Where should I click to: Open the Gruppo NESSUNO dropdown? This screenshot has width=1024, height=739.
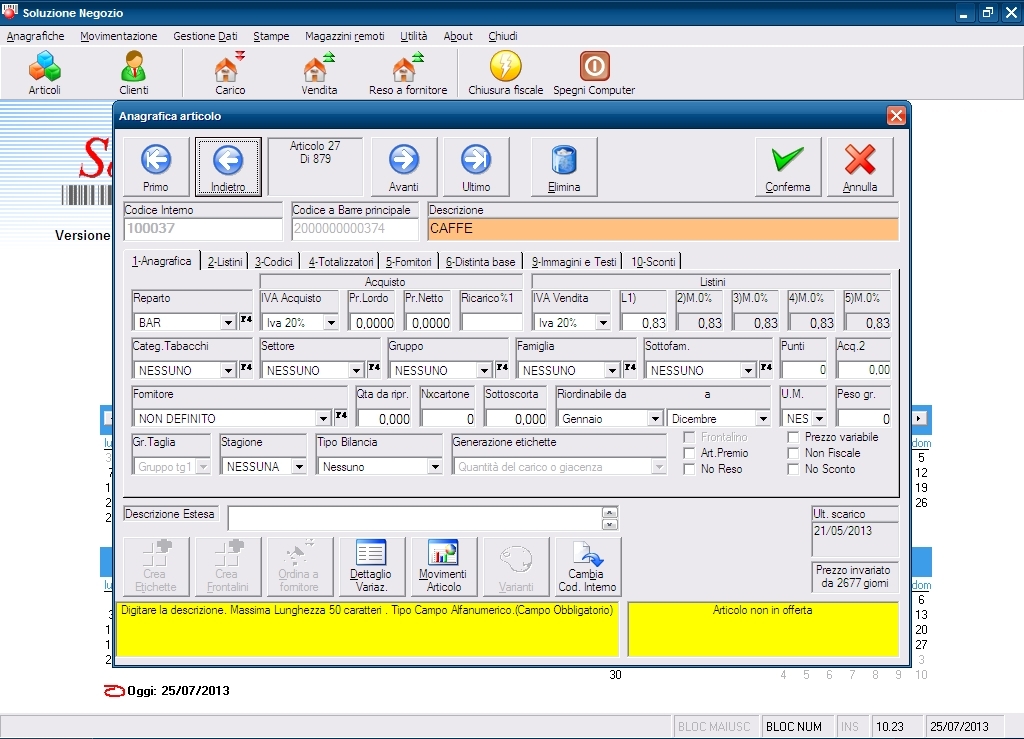point(483,370)
